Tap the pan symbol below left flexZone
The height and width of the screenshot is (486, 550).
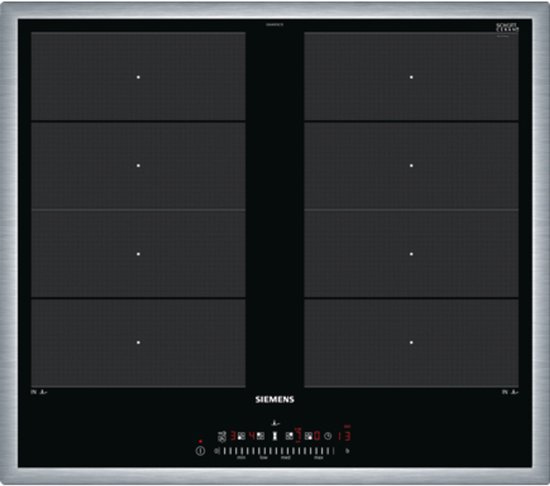pyautogui.click(x=43, y=392)
